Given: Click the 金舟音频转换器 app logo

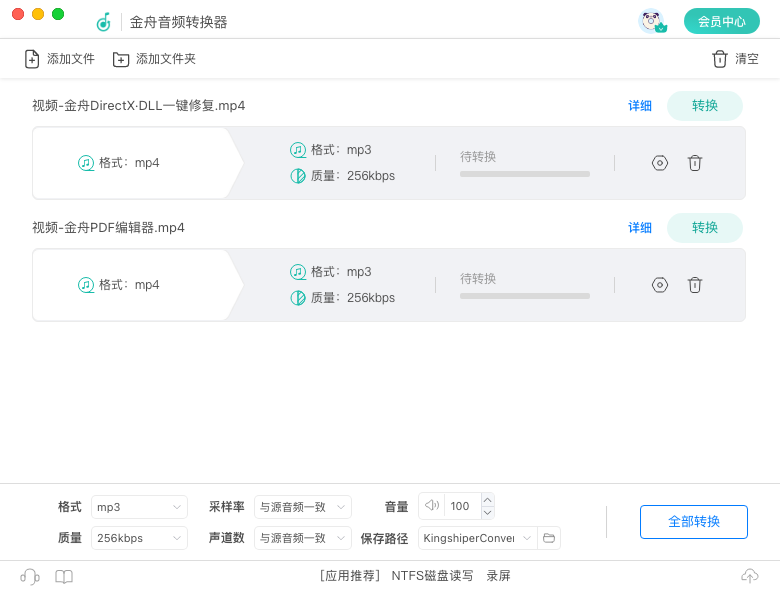Looking at the screenshot, I should click(104, 22).
